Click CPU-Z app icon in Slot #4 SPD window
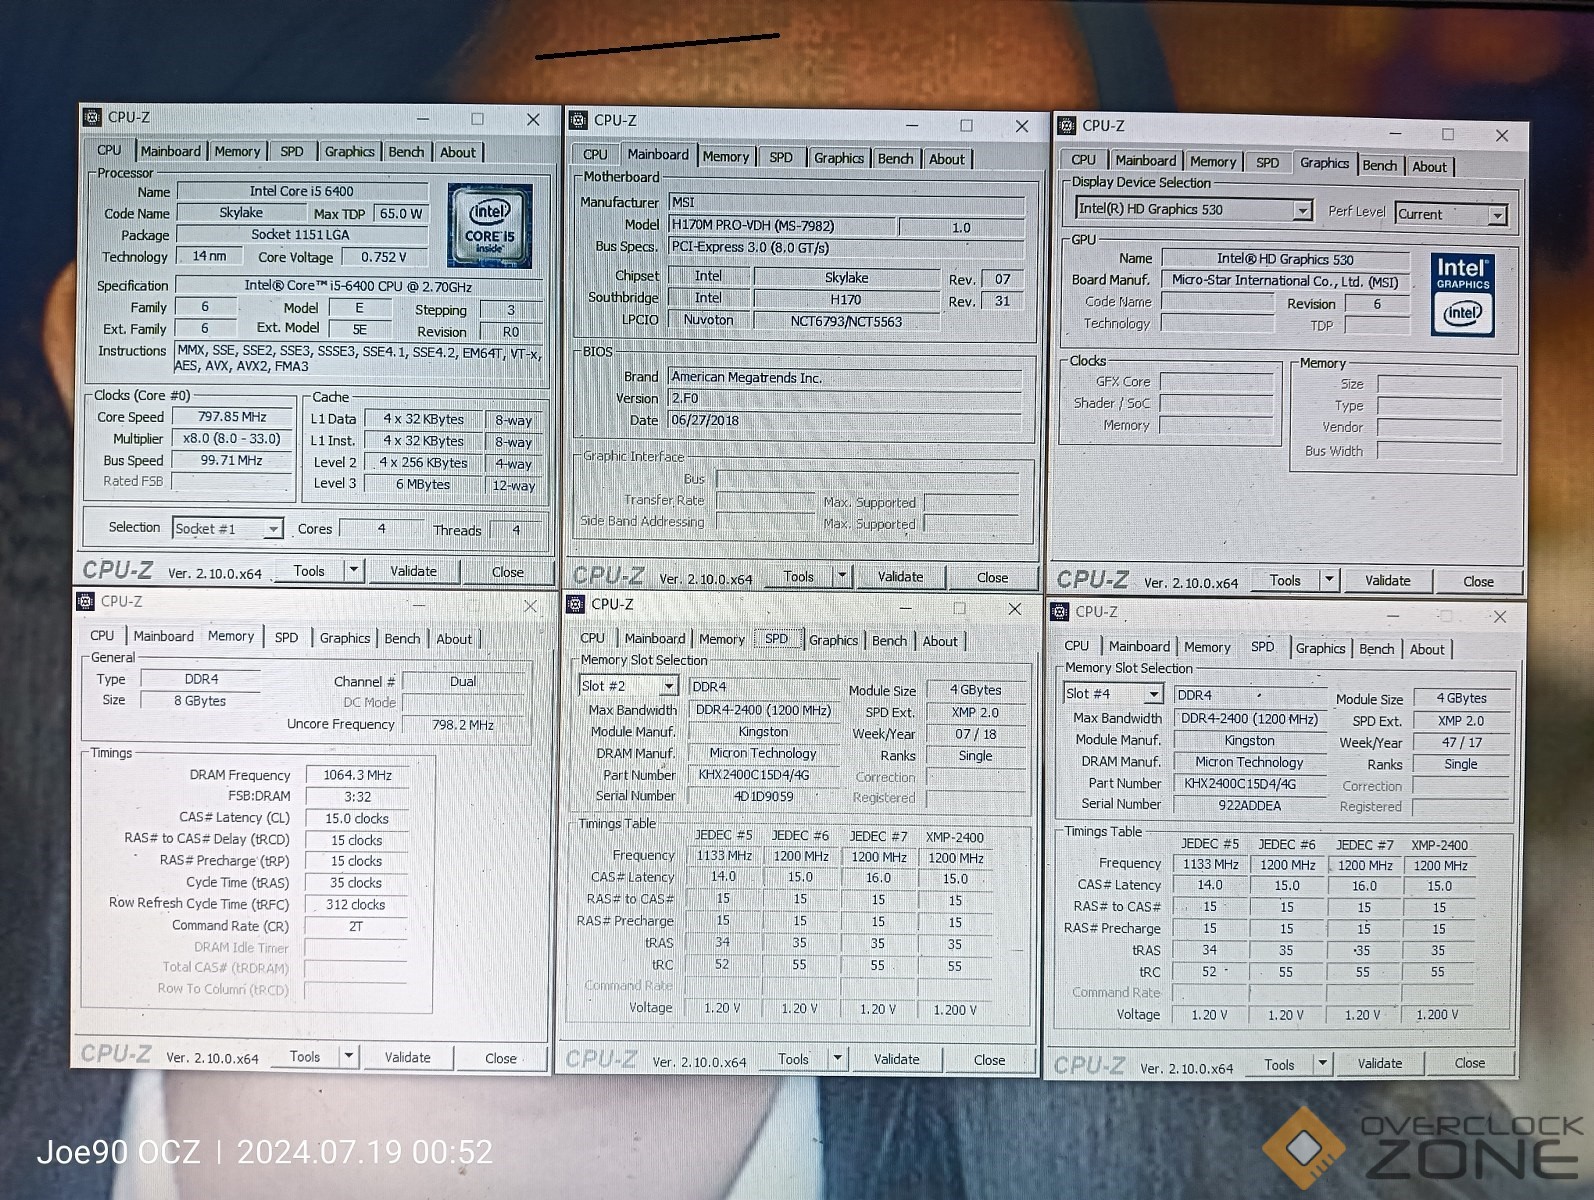 1059,611
